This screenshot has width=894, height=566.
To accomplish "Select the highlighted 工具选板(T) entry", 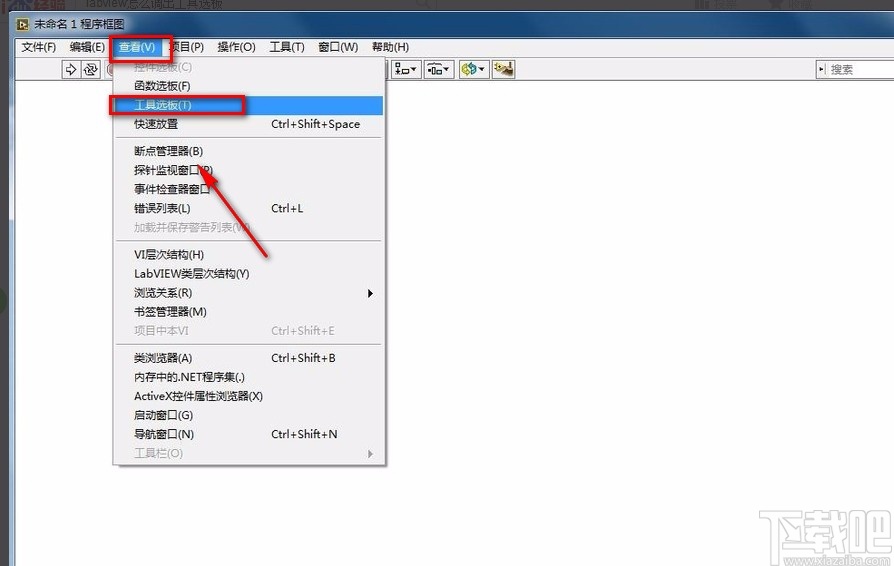I will coord(249,105).
